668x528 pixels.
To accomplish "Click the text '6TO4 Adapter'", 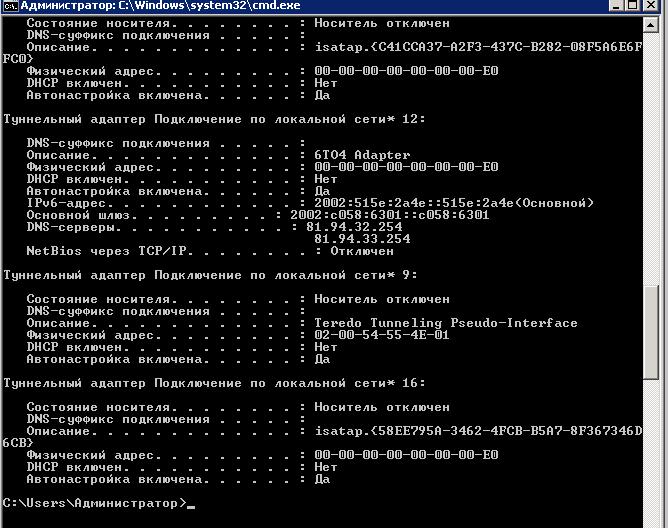I will (x=362, y=155).
